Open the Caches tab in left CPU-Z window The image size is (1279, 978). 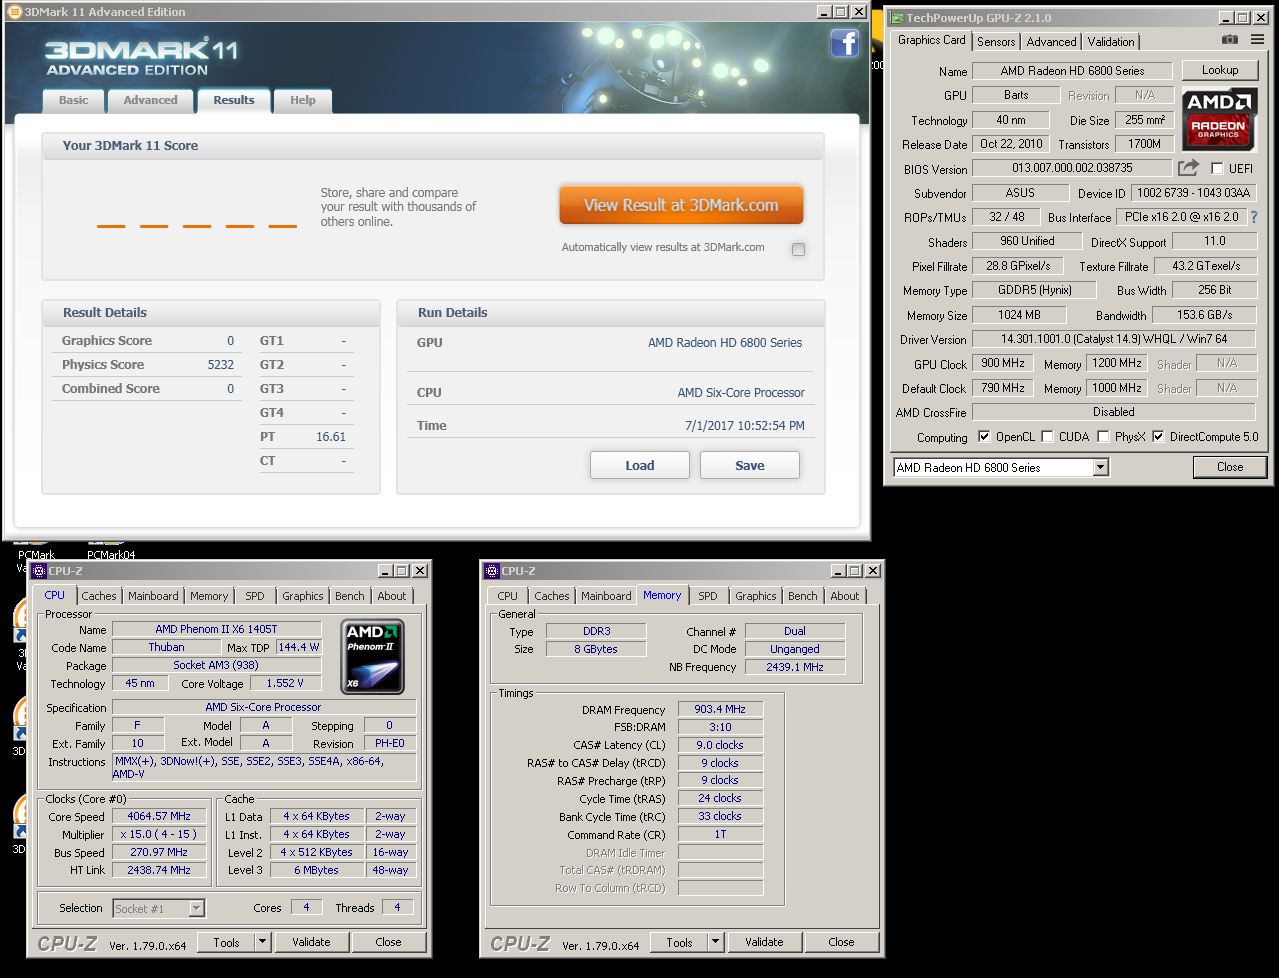[99, 596]
